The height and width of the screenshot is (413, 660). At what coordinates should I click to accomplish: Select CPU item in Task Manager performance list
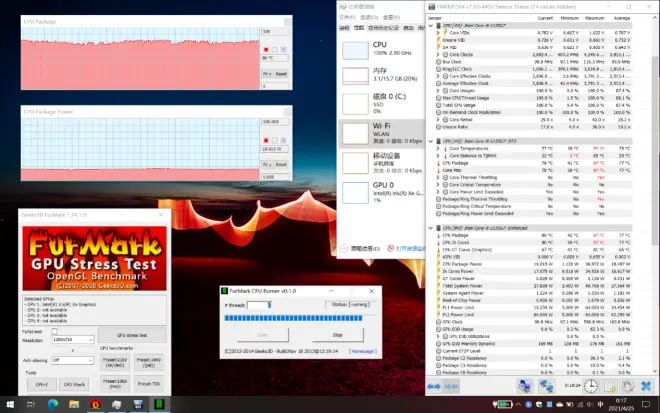[381, 49]
